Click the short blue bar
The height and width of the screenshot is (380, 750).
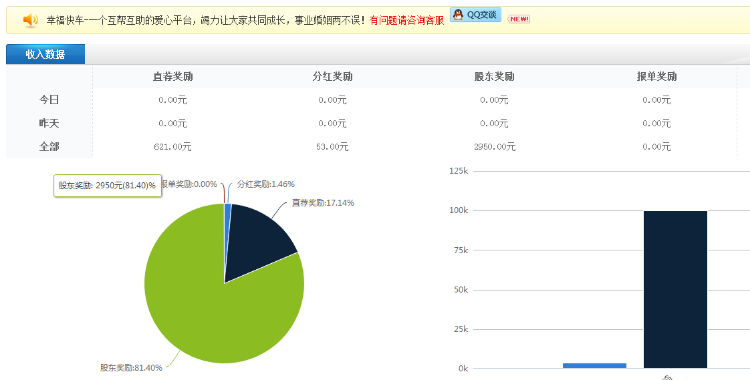click(595, 366)
